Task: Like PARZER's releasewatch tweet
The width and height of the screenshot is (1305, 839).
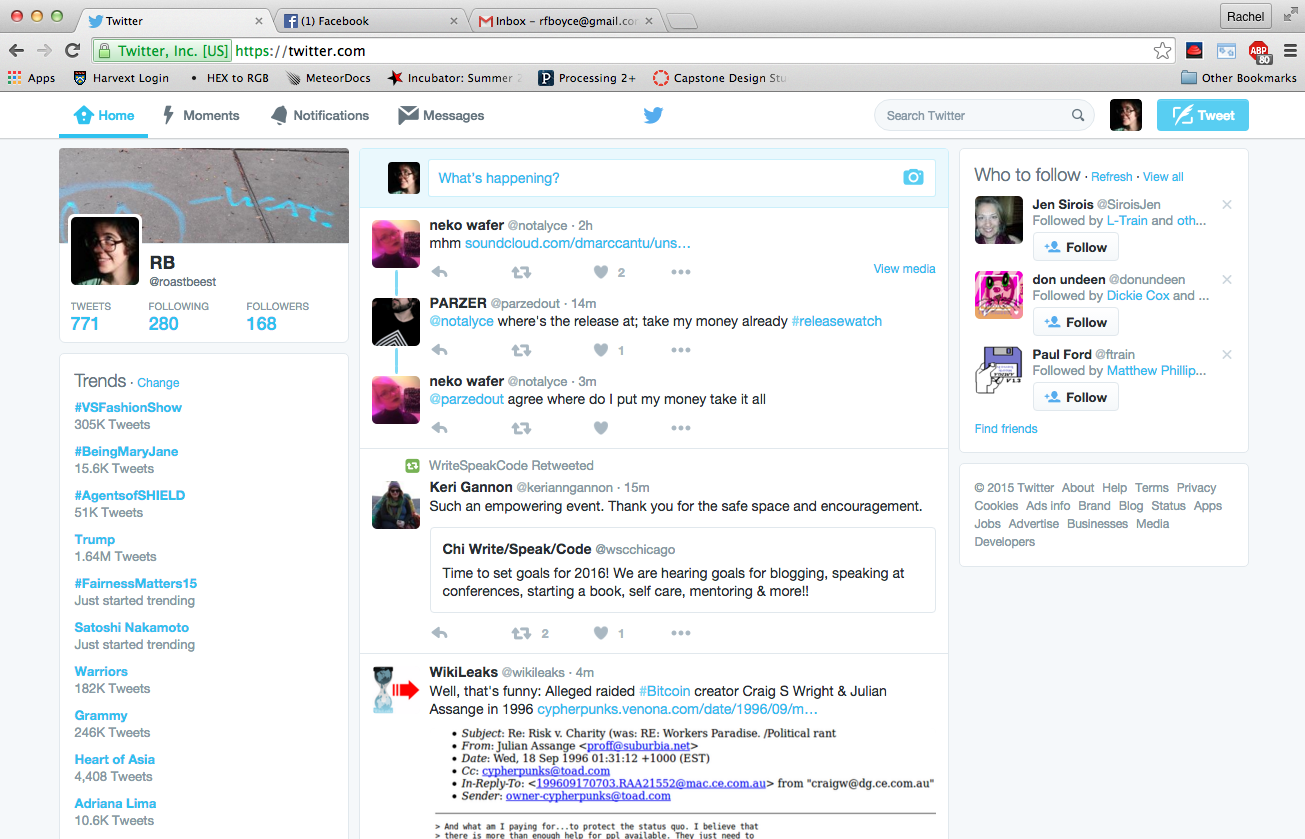Action: 601,350
